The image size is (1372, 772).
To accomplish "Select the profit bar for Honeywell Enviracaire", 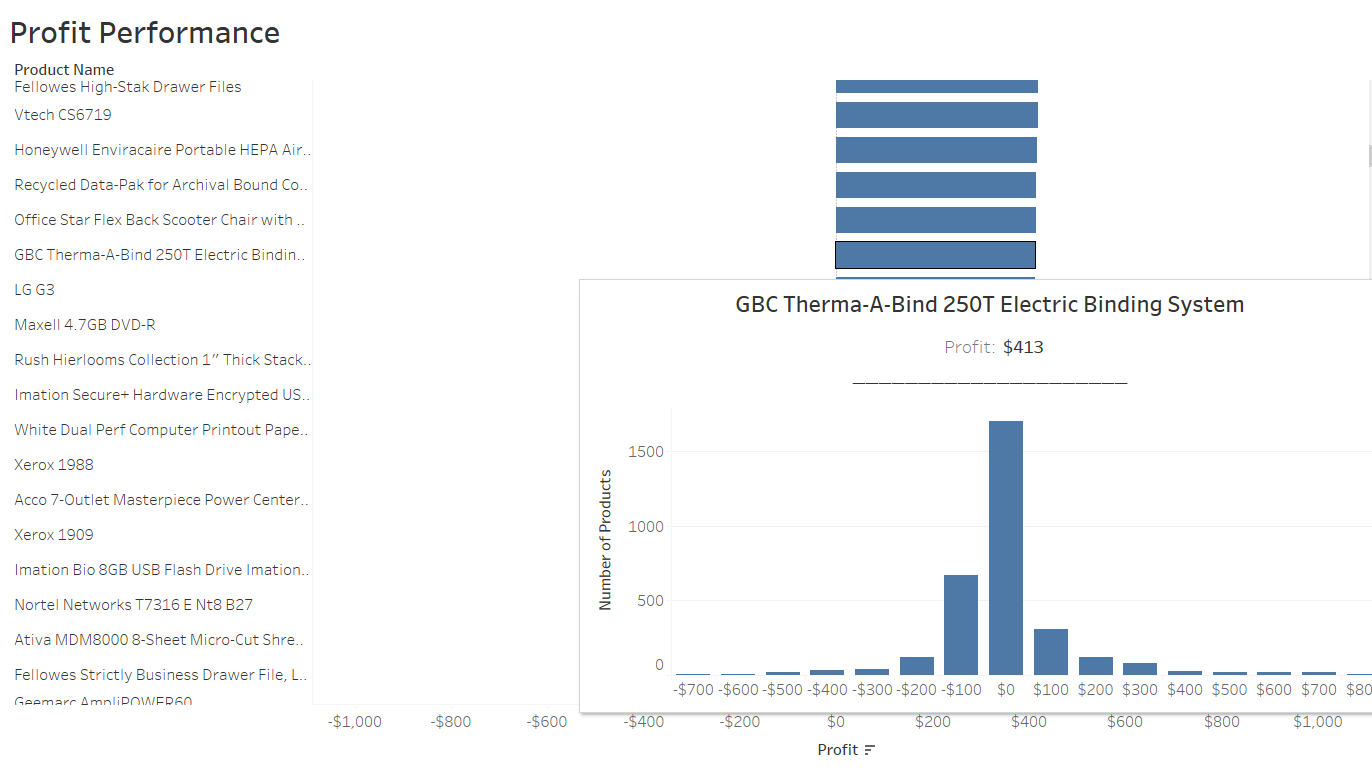I will 936,150.
